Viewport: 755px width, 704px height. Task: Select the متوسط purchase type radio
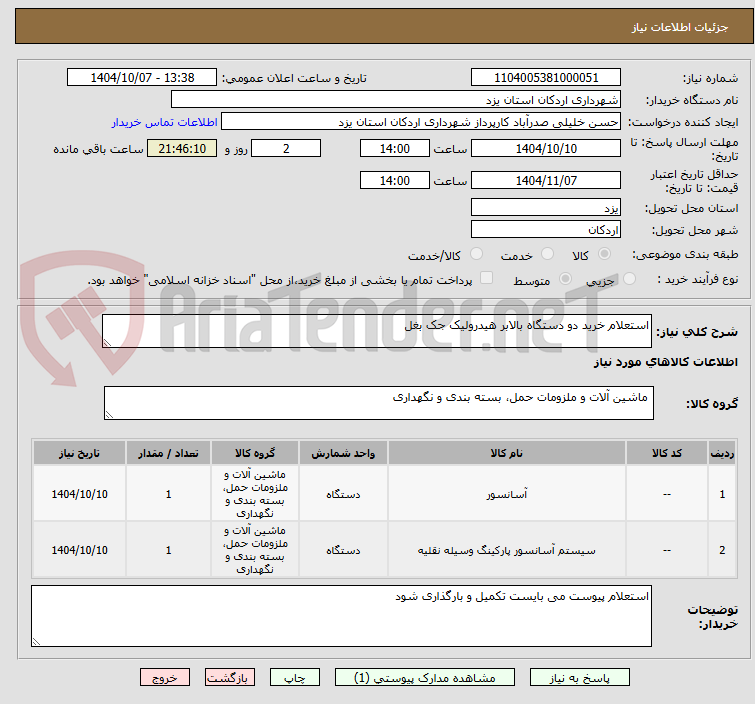click(565, 279)
